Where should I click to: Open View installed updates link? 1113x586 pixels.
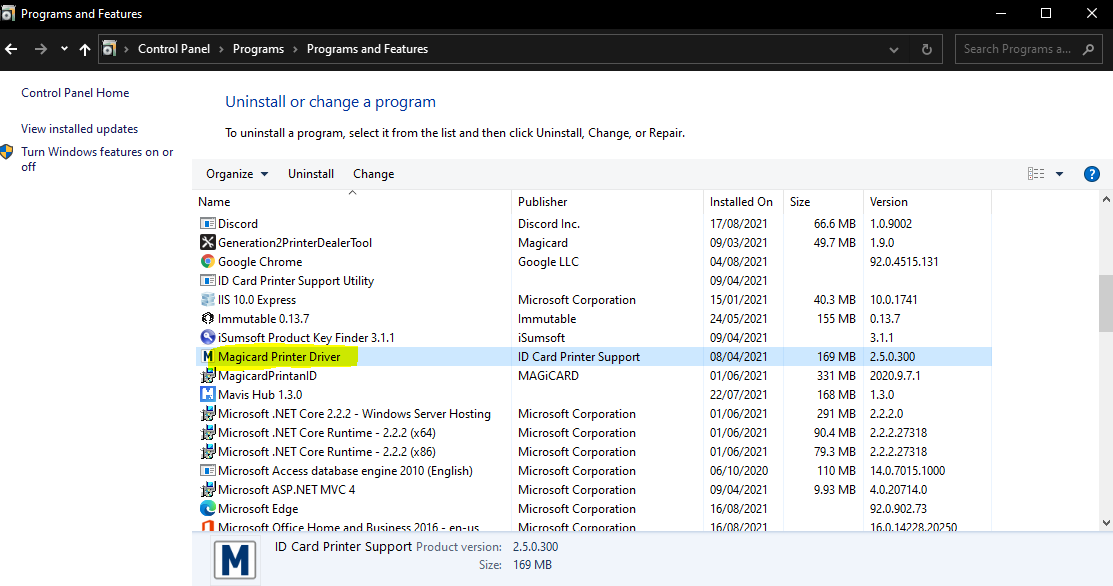[x=80, y=128]
